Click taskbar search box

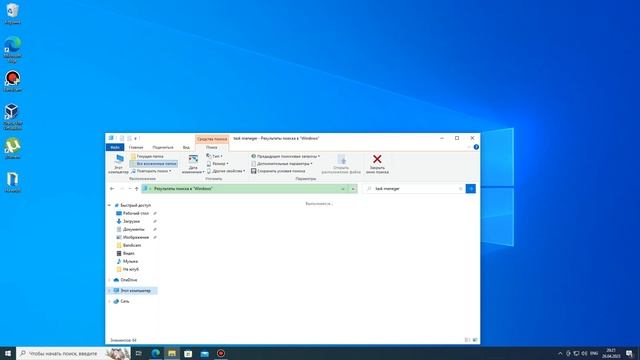point(73,353)
